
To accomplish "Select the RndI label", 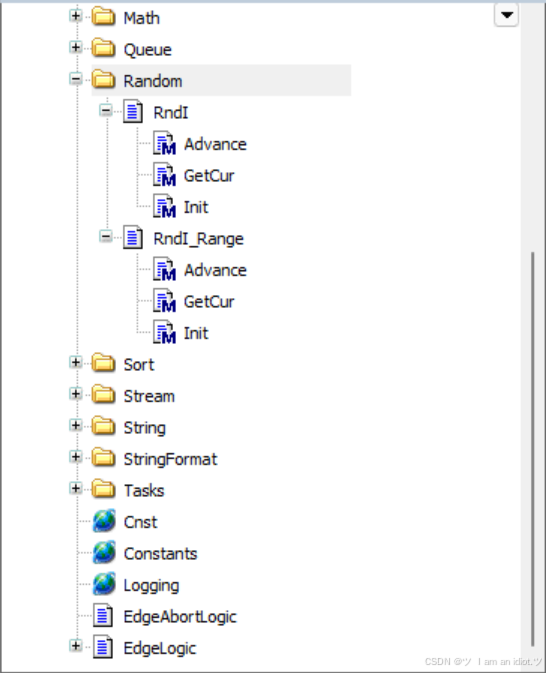I will 171,113.
